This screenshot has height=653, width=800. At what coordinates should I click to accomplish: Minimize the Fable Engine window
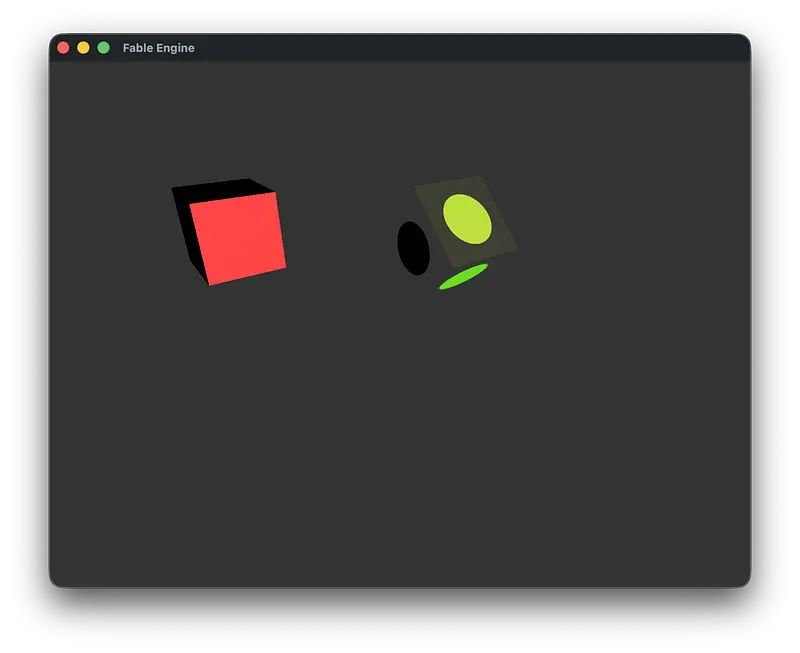84,48
